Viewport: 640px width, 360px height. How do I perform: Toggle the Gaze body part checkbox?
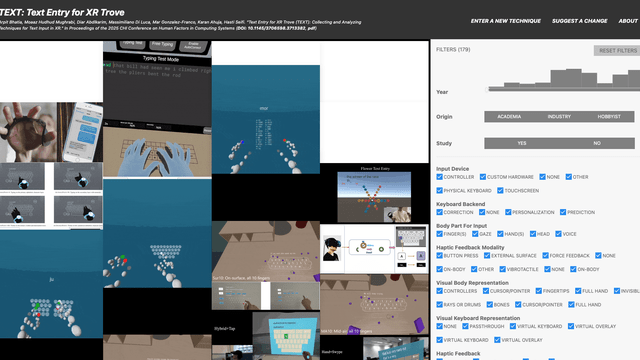[x=475, y=234]
